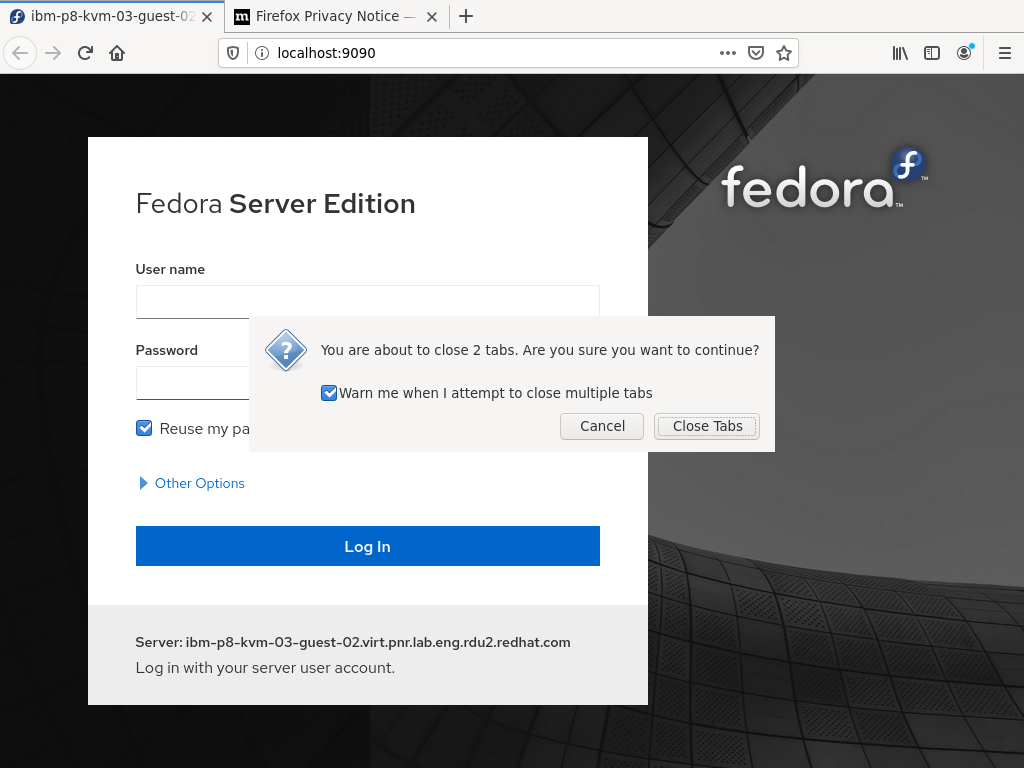Switch to Firefox Privacy Notice tab
The height and width of the screenshot is (768, 1024).
point(336,16)
